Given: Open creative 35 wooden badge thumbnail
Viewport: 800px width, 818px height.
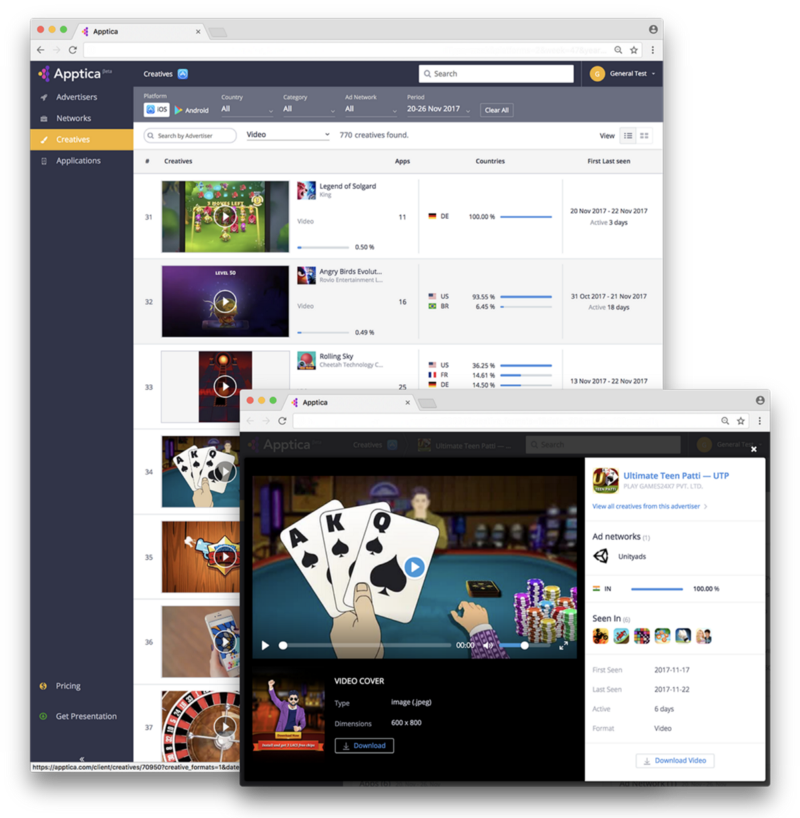Looking at the screenshot, I should 201,557.
